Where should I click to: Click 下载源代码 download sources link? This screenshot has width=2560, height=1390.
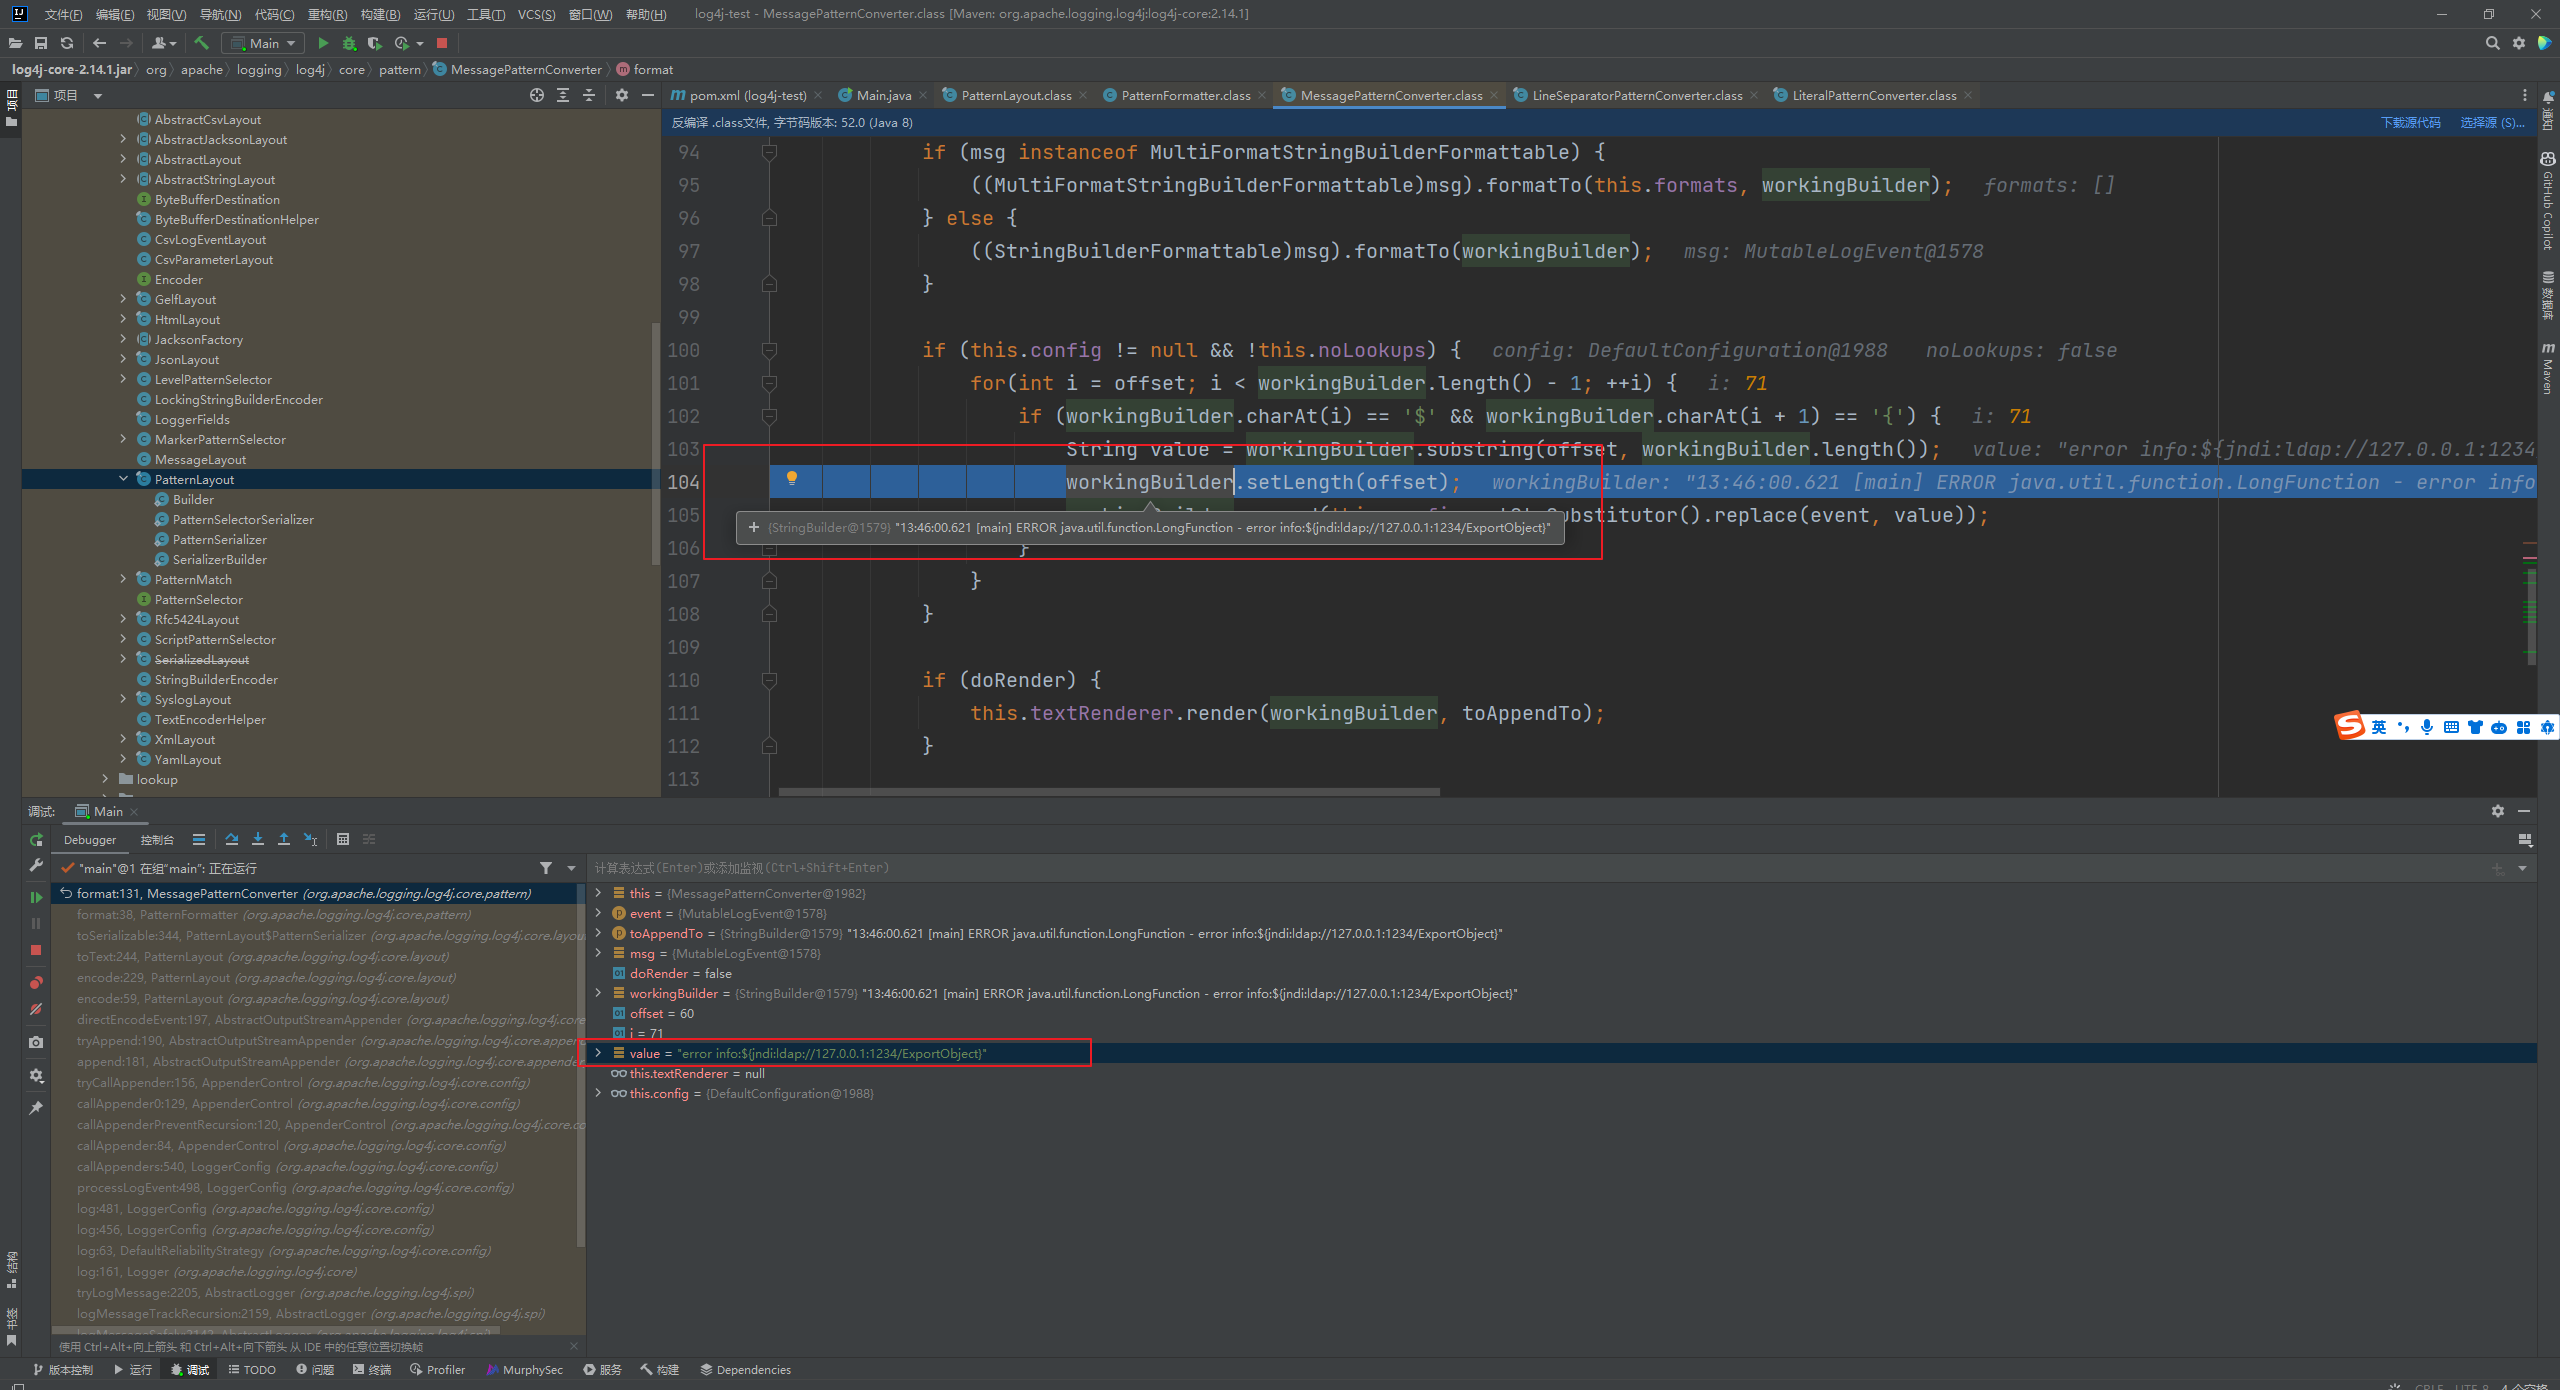click(2410, 122)
